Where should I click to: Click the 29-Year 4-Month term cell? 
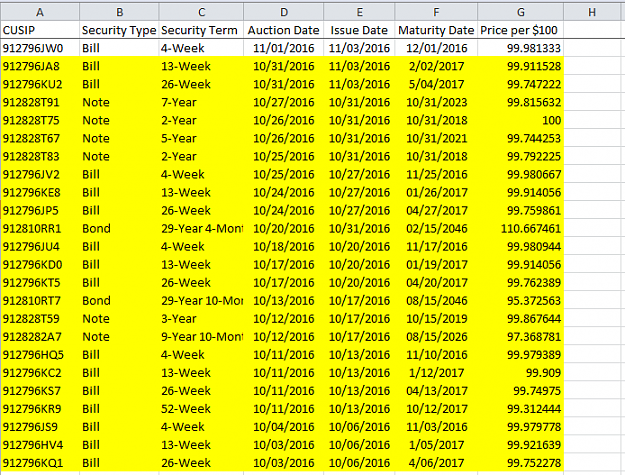201,228
